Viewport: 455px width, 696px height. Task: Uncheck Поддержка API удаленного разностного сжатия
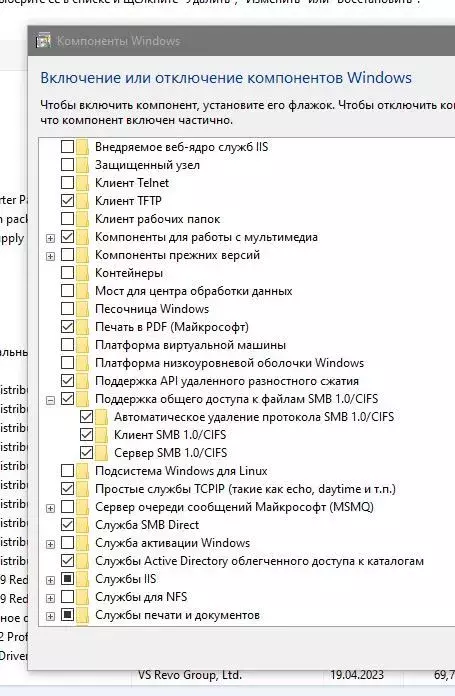click(x=67, y=380)
